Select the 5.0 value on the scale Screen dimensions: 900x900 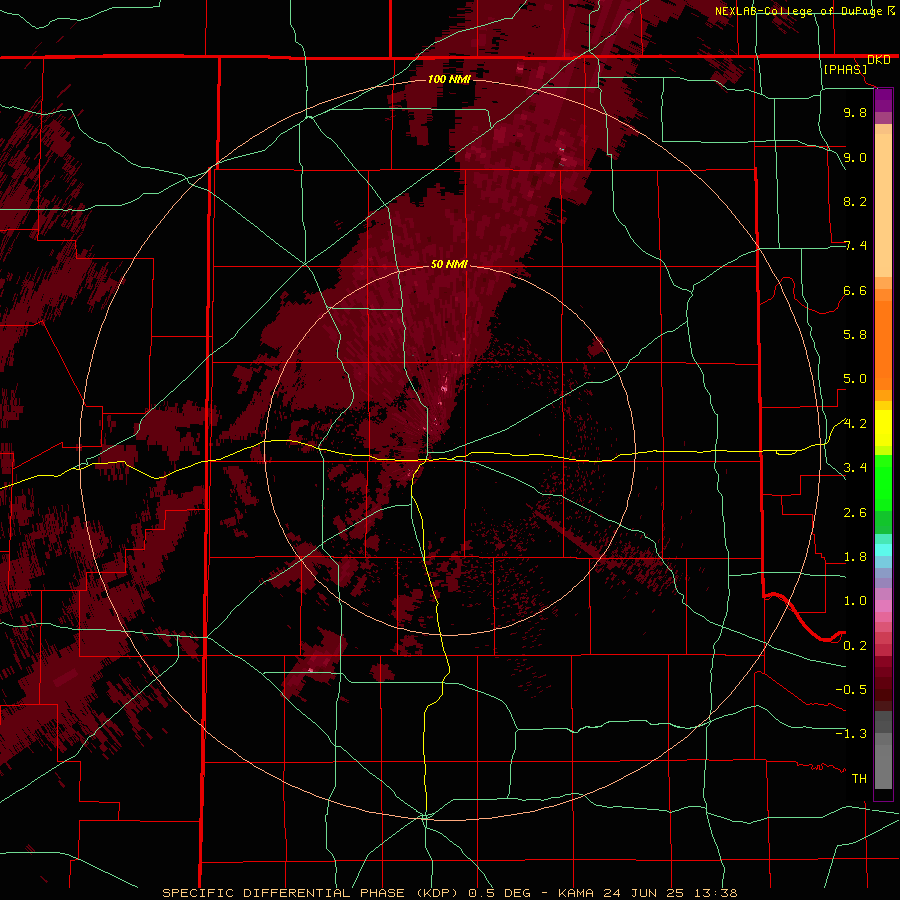pyautogui.click(x=855, y=379)
